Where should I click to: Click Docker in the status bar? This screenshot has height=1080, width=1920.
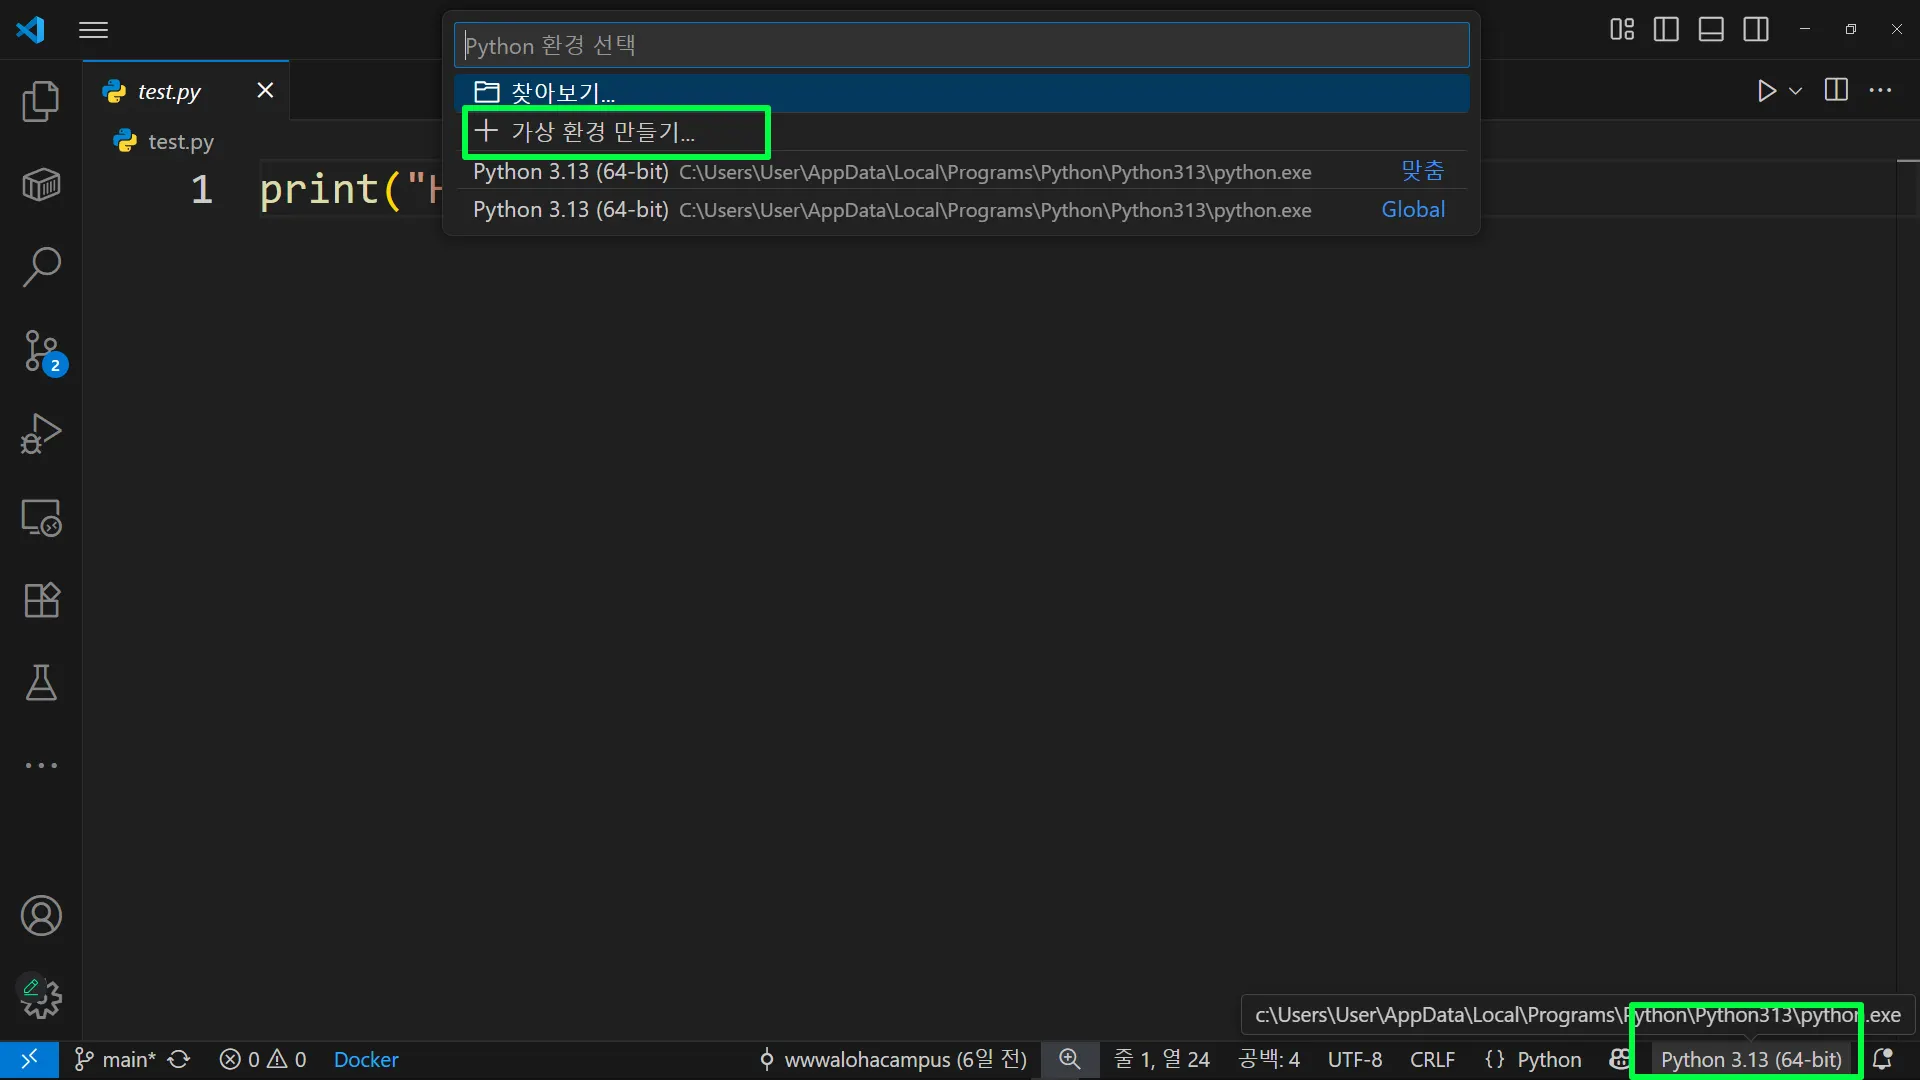(366, 1060)
